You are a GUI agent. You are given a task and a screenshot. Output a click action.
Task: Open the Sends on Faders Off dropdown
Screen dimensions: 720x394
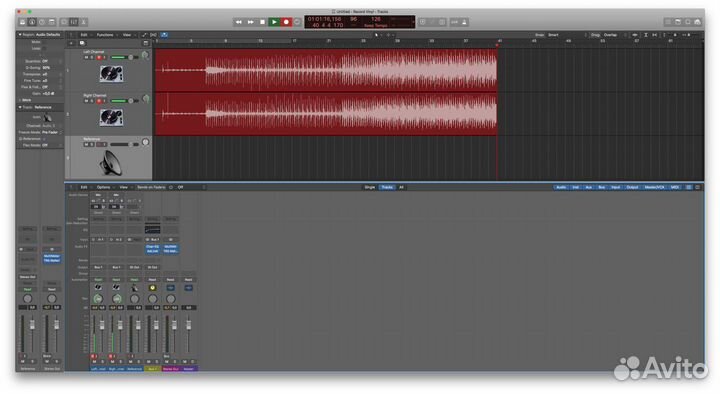tap(191, 187)
